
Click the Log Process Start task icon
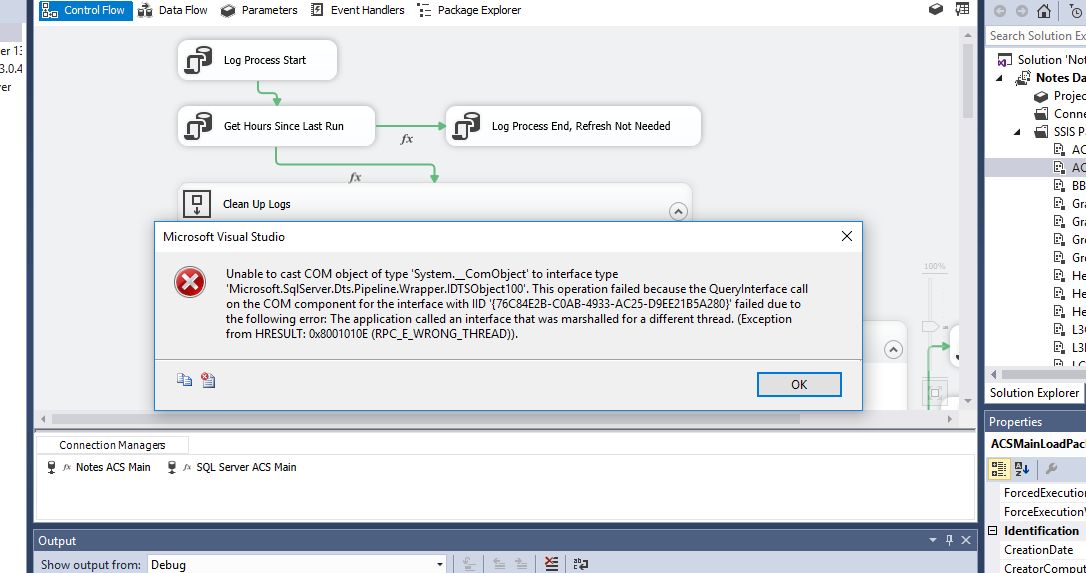[198, 60]
